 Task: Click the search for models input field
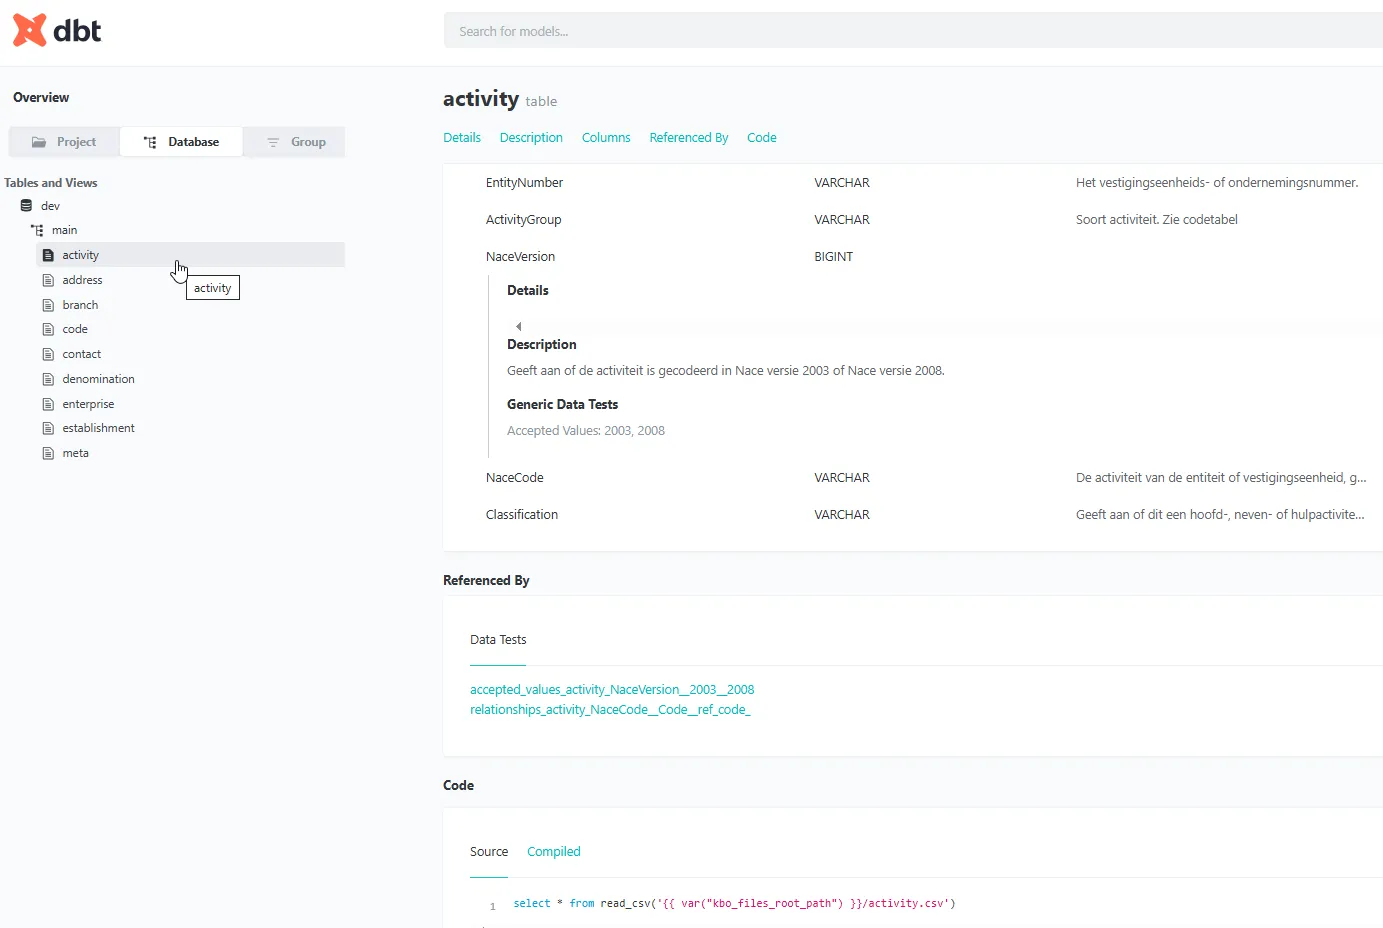coord(911,30)
